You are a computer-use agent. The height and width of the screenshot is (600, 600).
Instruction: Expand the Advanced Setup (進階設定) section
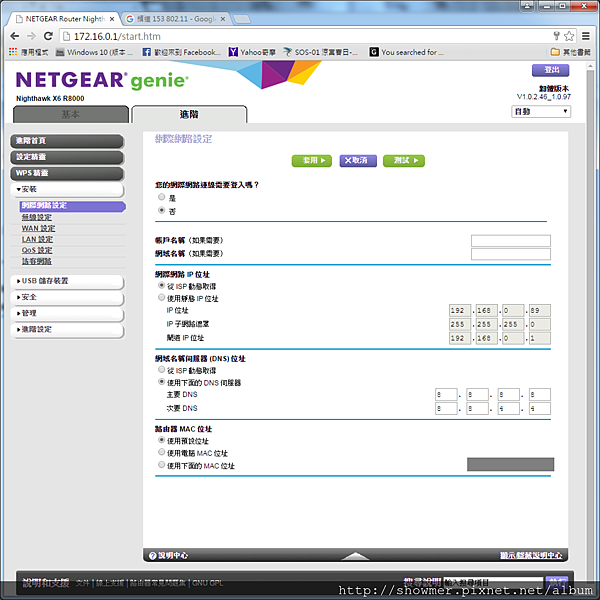tap(67, 329)
